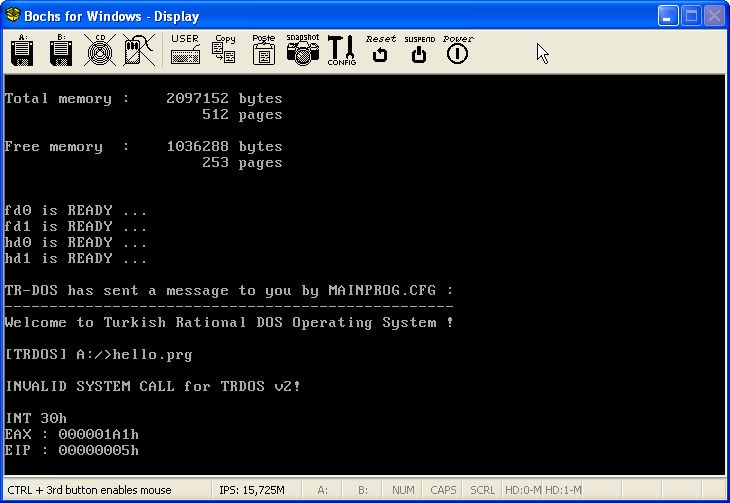Image resolution: width=730 pixels, height=503 pixels.
Task: Click the 'fd0 is READY' line
Action: pos(75,211)
